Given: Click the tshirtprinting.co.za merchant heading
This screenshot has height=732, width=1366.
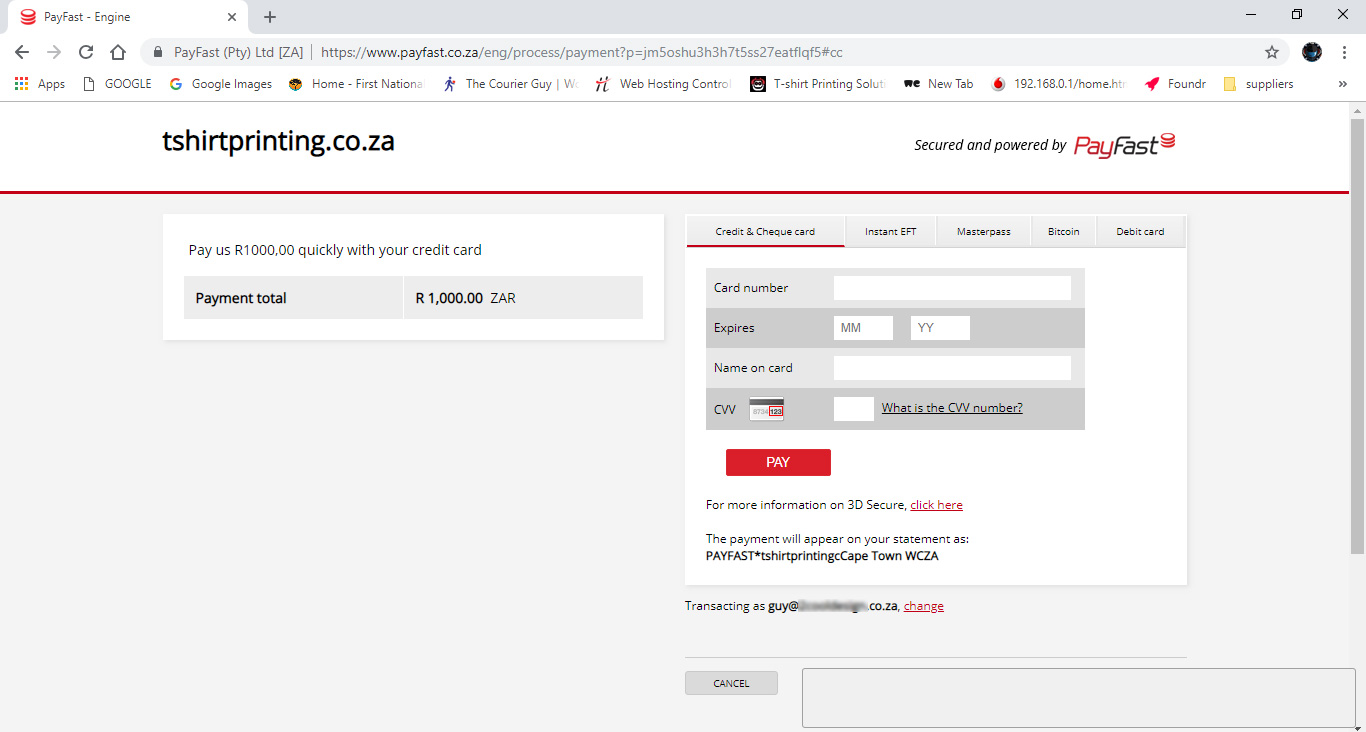Looking at the screenshot, I should pos(278,142).
